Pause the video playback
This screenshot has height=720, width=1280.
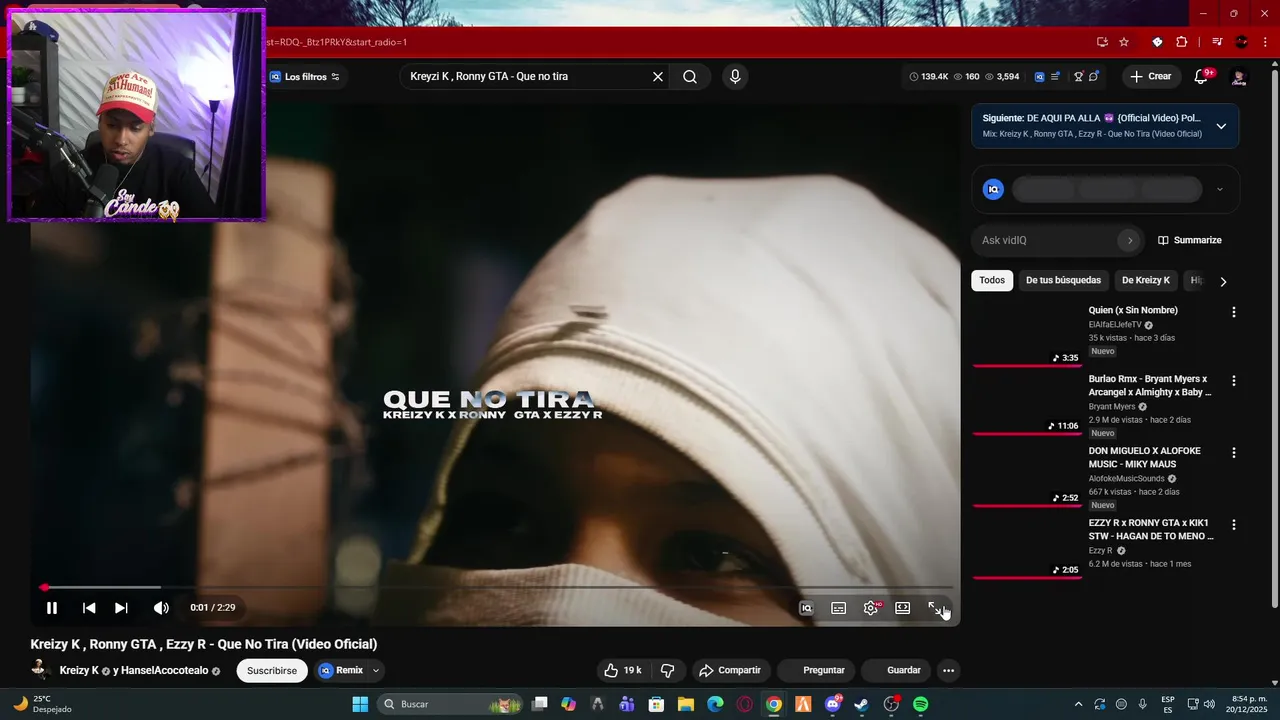point(52,608)
